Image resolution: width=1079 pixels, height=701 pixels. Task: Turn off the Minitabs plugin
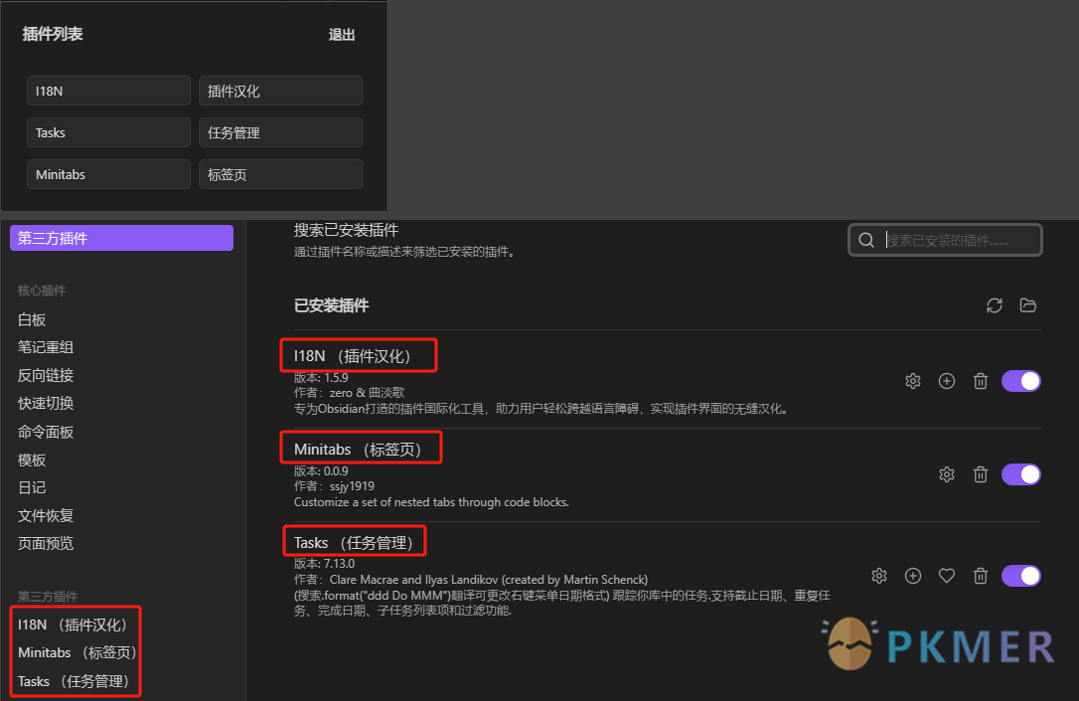point(1020,474)
